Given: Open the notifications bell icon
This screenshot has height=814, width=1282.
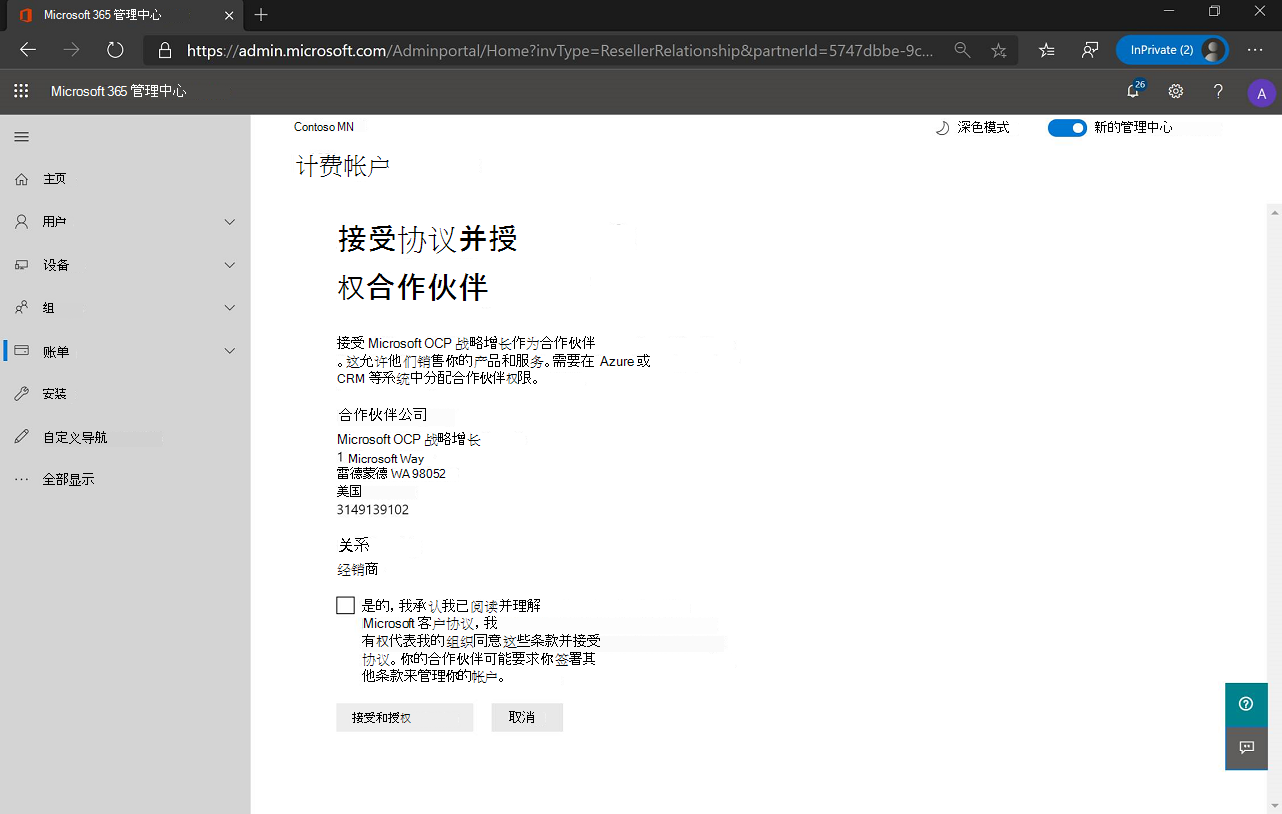Looking at the screenshot, I should (x=1134, y=91).
